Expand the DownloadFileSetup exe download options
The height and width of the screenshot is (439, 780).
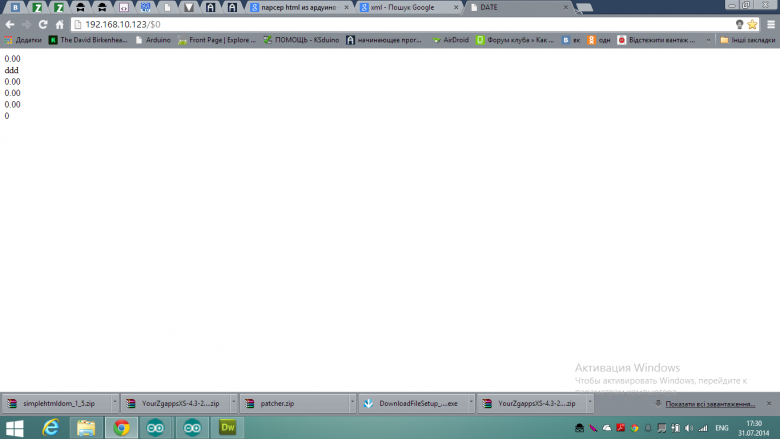point(469,404)
